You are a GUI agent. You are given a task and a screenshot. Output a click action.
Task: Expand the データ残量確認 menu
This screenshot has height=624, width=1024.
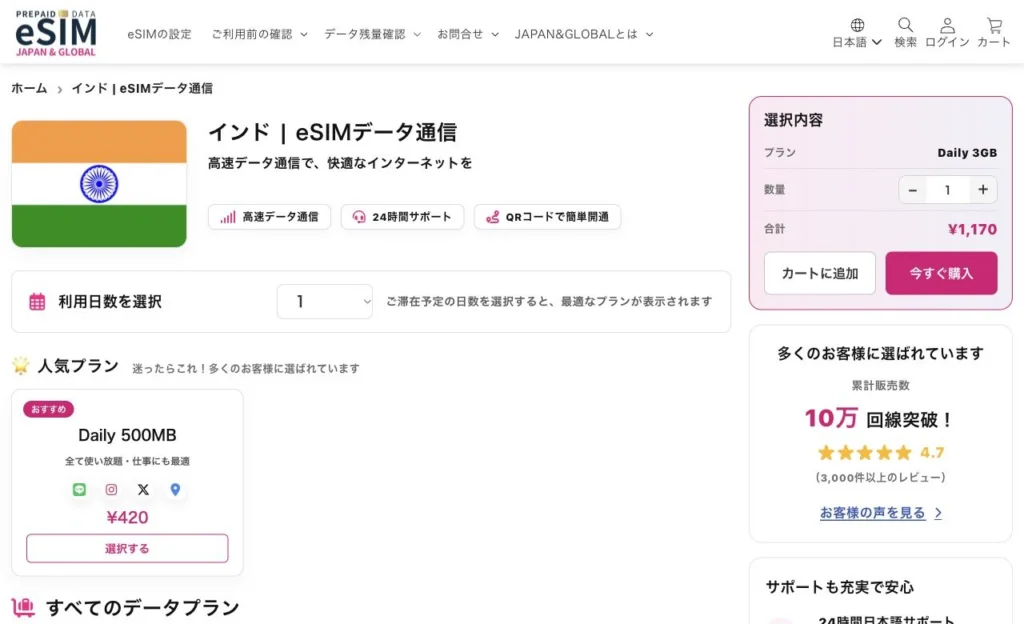[372, 34]
